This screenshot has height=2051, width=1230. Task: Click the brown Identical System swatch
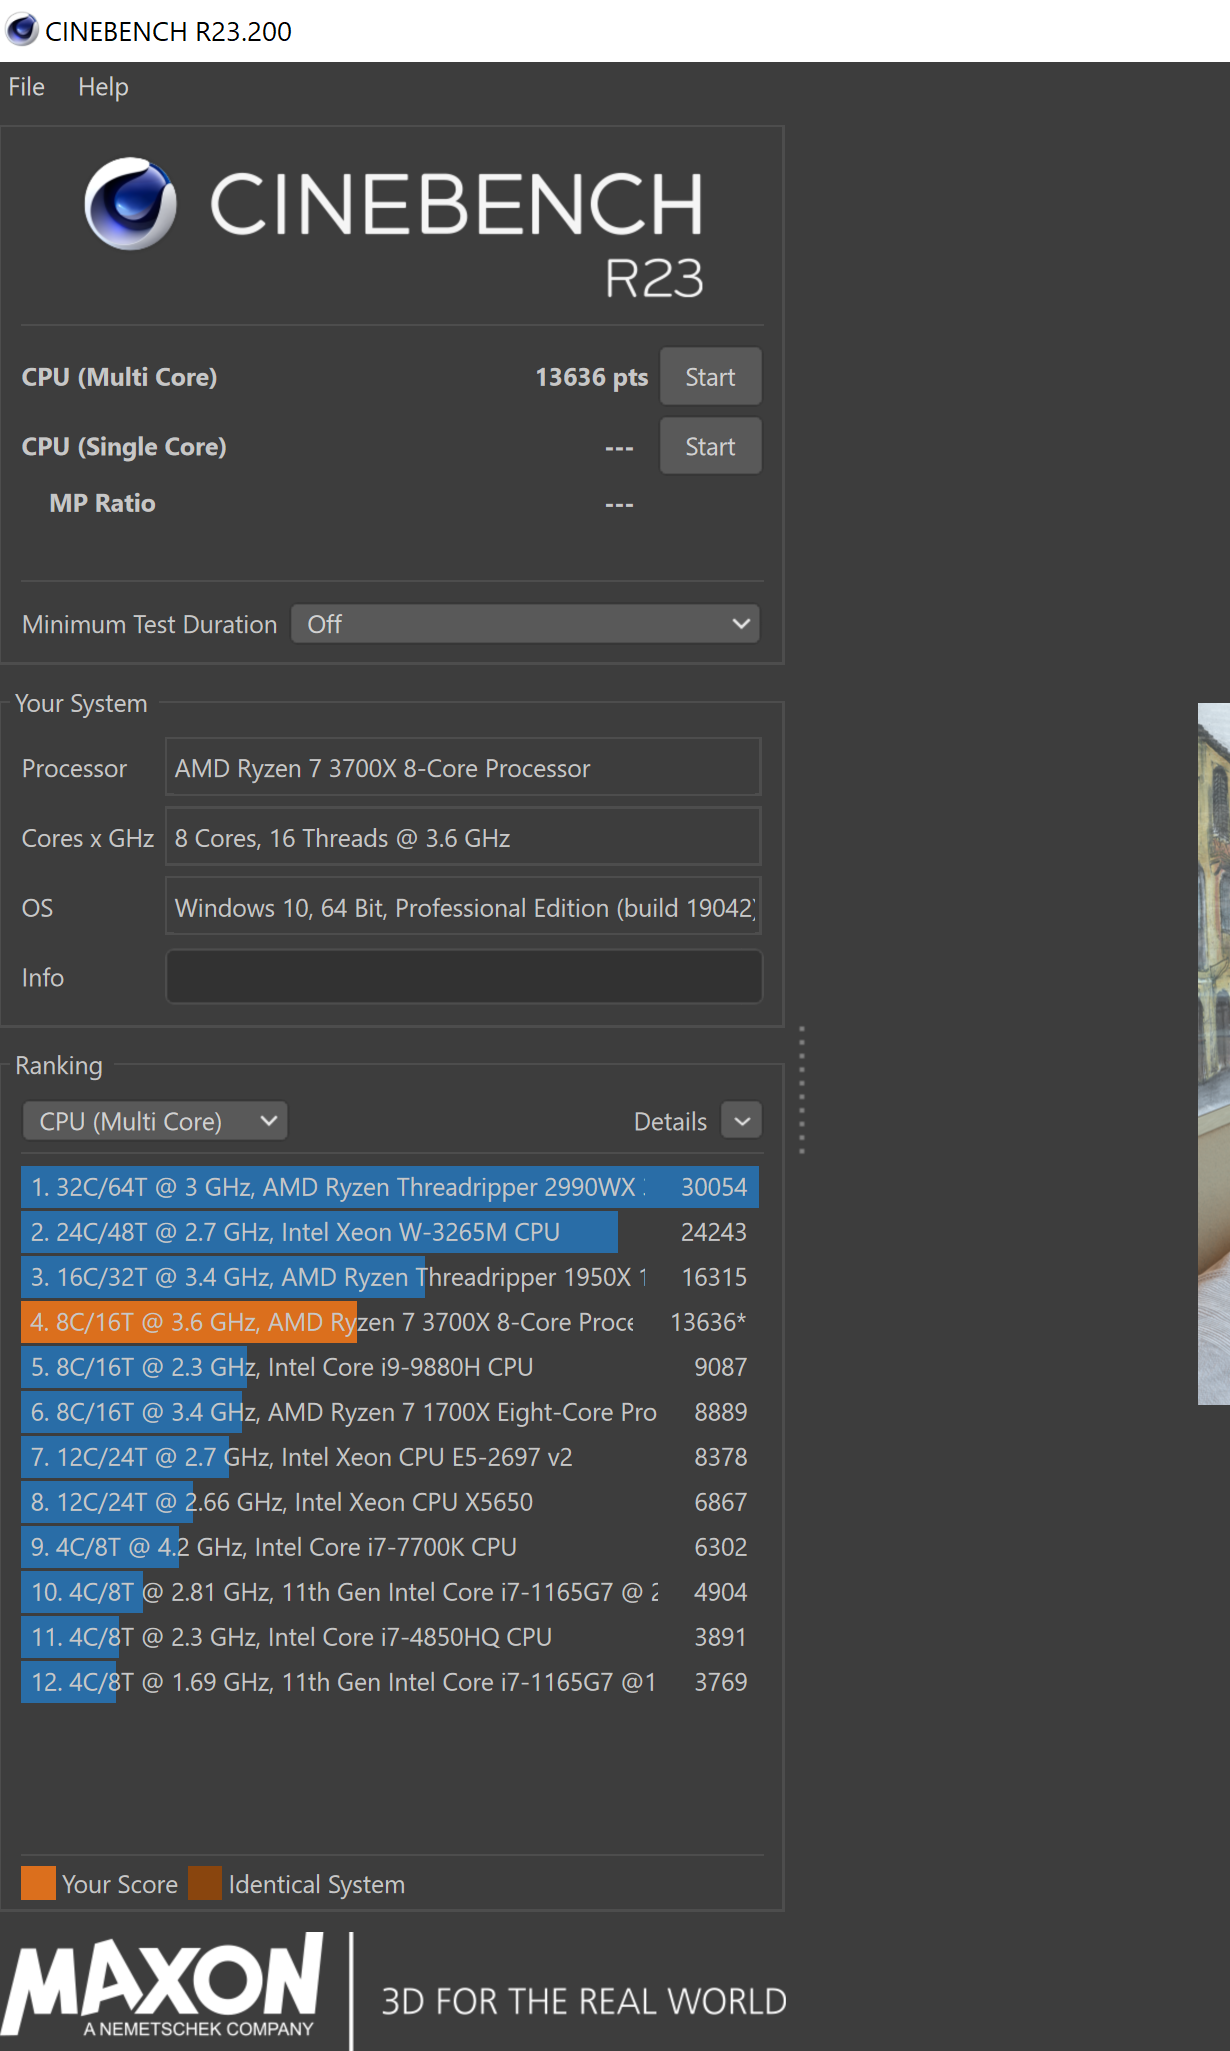click(205, 1883)
